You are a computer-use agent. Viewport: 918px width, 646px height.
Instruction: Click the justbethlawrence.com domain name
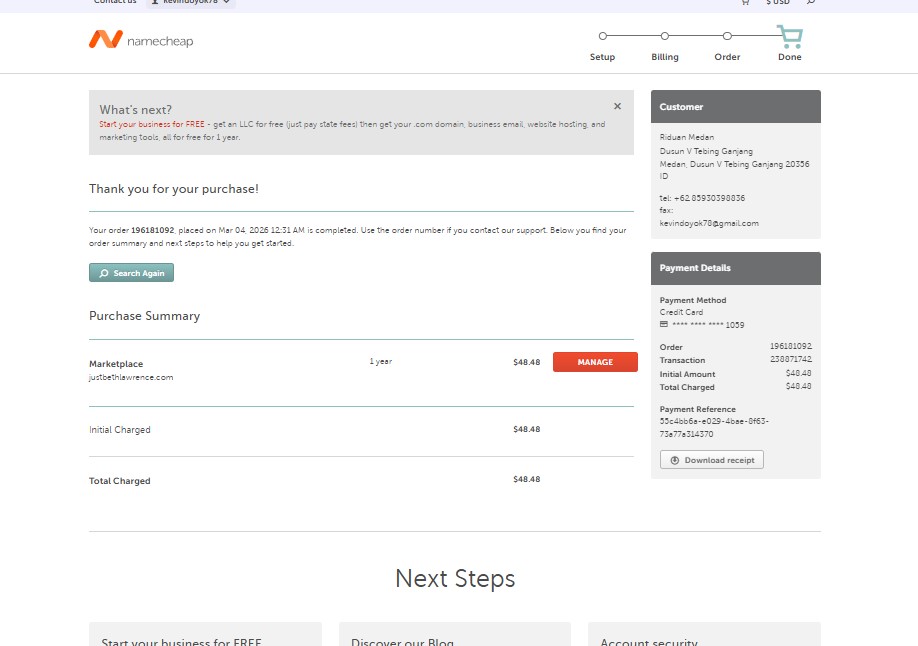(x=131, y=378)
